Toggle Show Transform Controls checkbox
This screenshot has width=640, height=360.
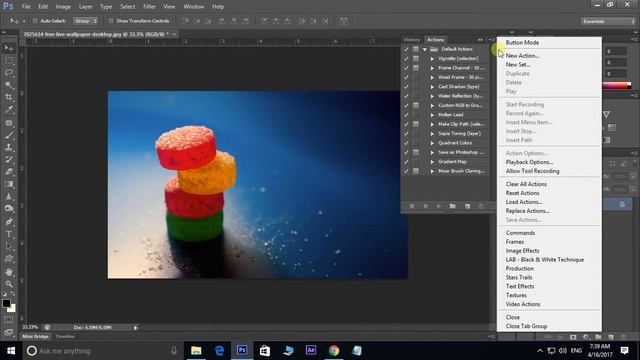(x=111, y=21)
